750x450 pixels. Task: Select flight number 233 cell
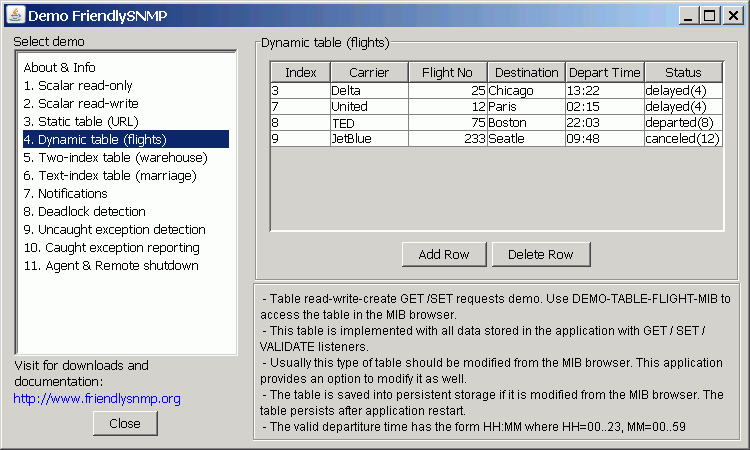(x=448, y=138)
